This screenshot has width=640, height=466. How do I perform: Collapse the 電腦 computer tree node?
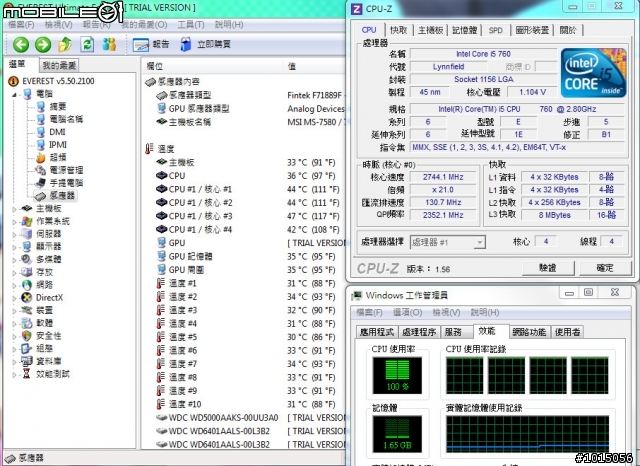(14, 93)
